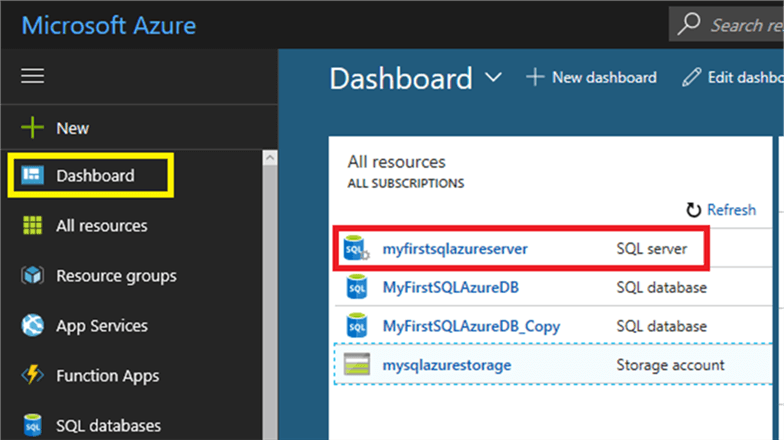
Task: Create a New dashboard
Action: [x=591, y=77]
